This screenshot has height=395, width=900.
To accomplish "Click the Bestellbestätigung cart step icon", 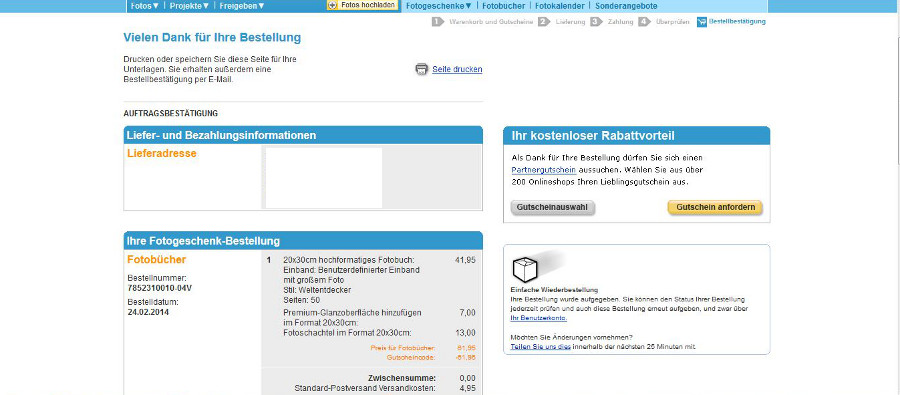I will (701, 22).
